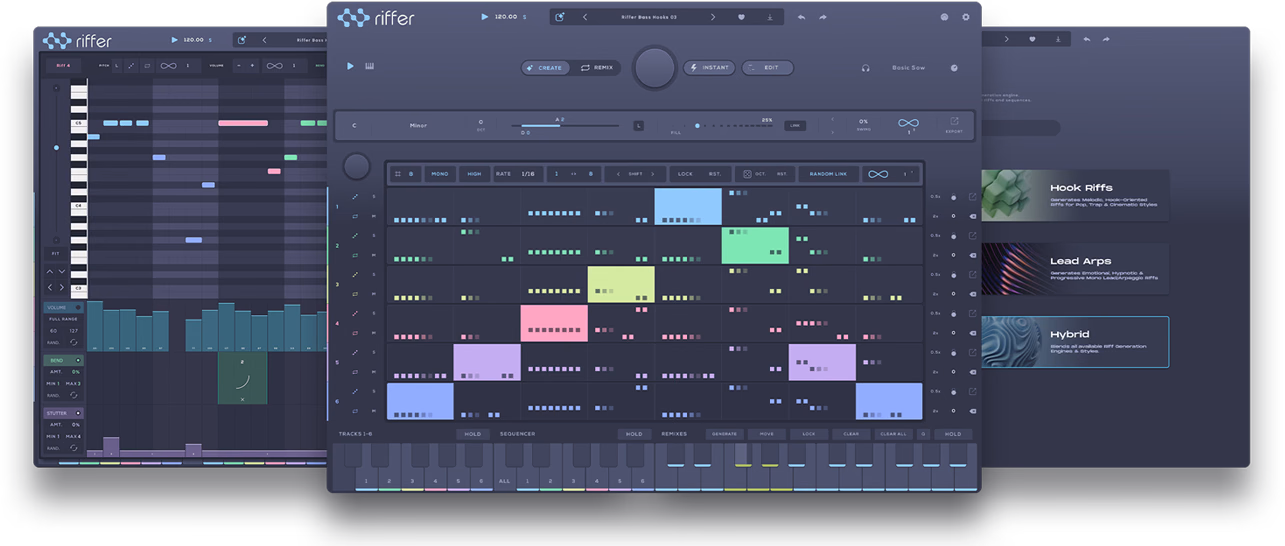Select the Remix mode tab
The image size is (1285, 546).
pos(597,68)
